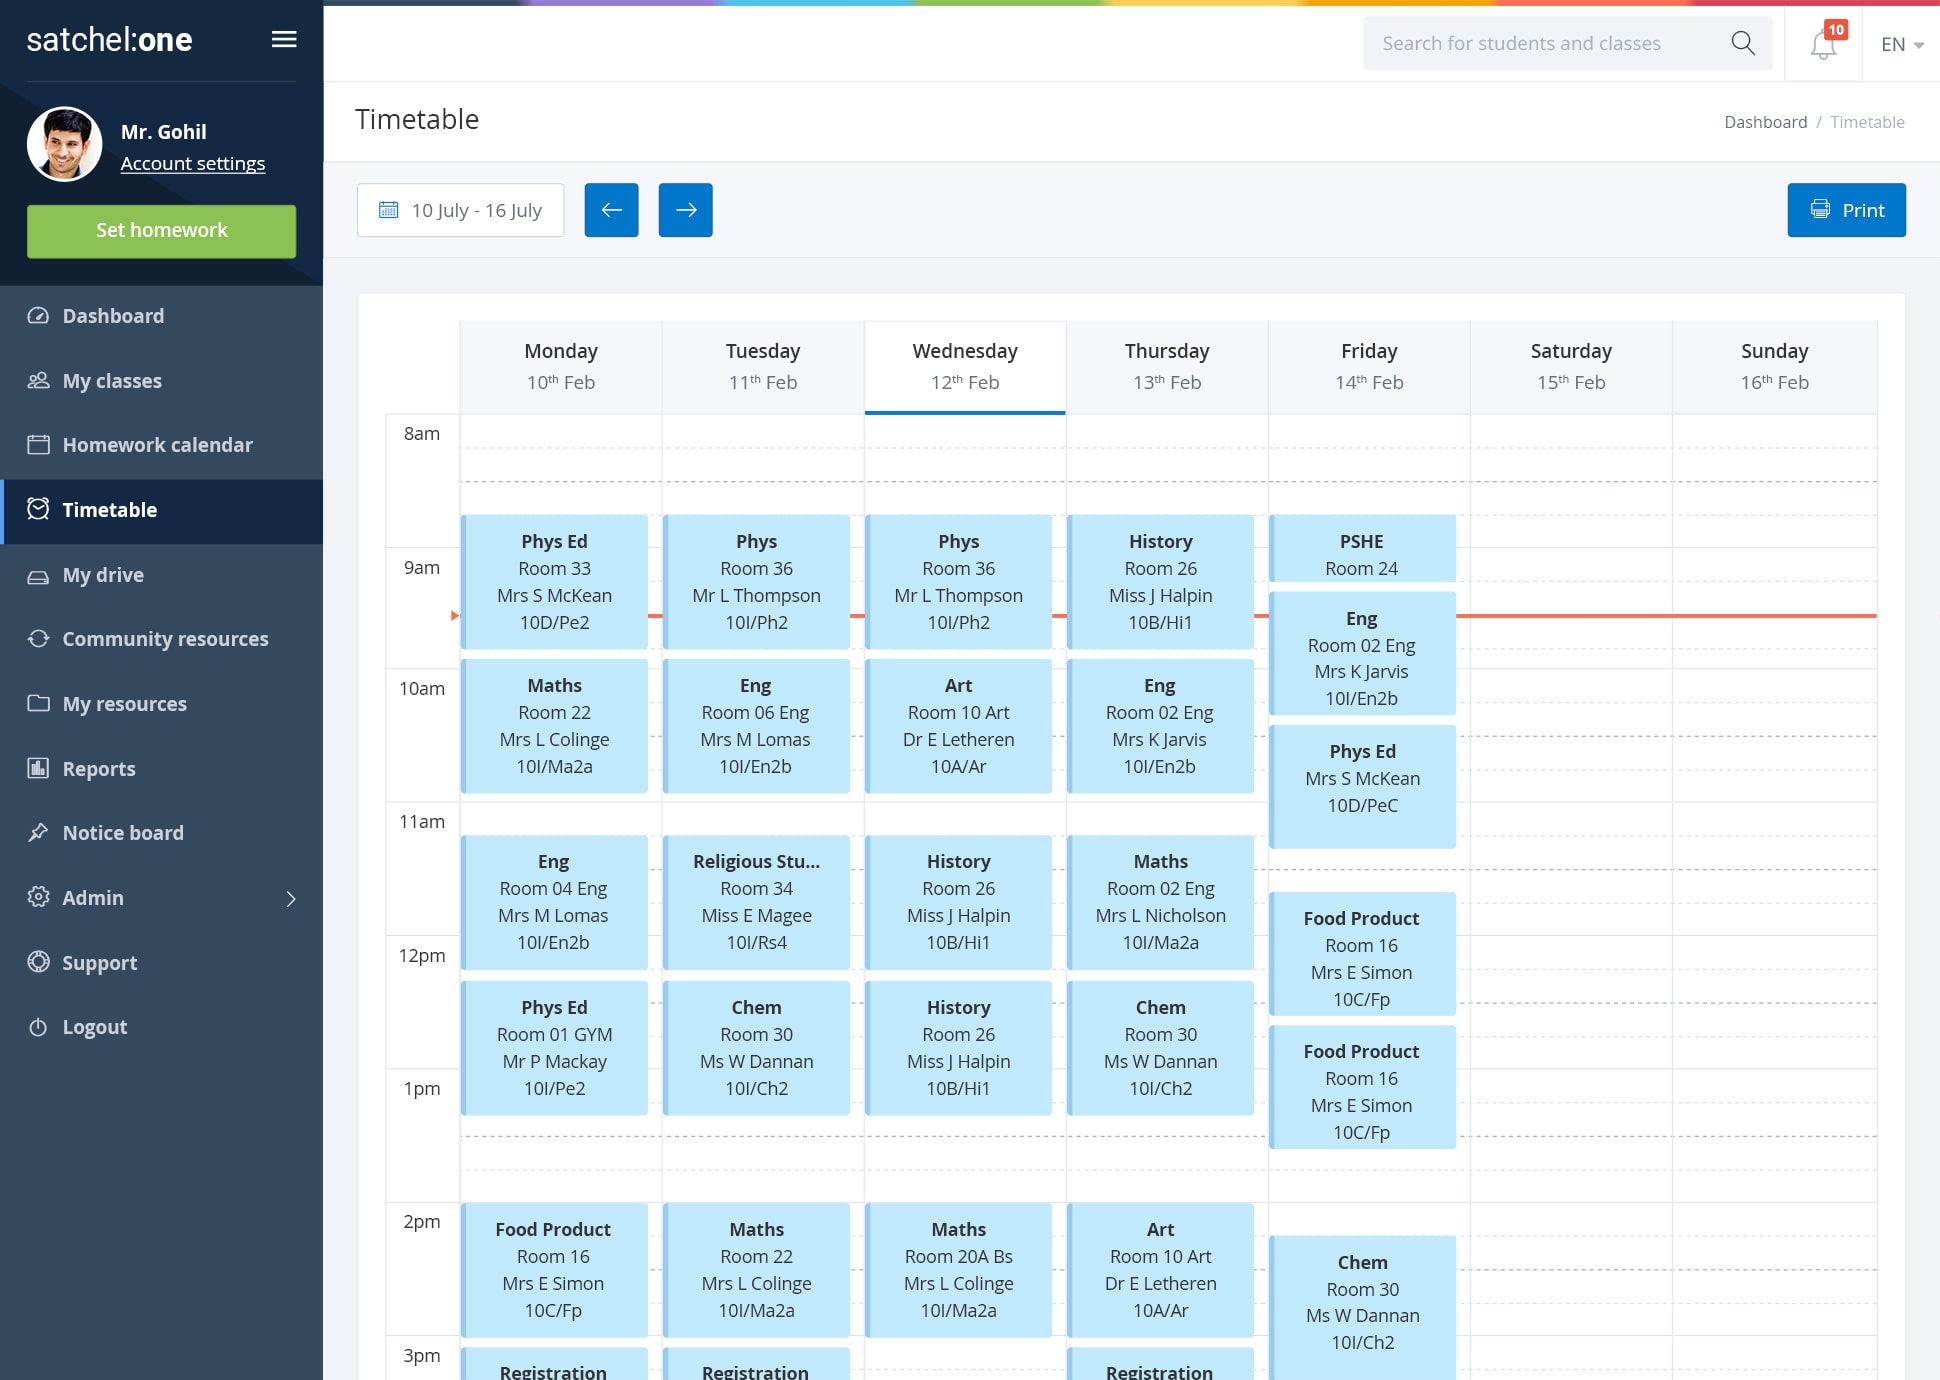Click the Homework calendar icon
The height and width of the screenshot is (1380, 1940).
coord(38,445)
